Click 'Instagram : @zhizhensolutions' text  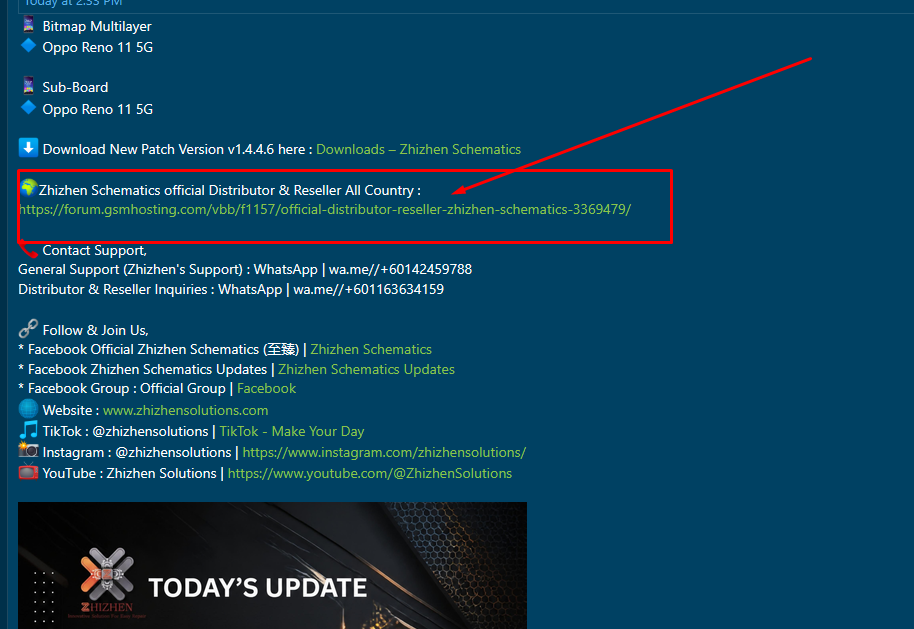137,452
